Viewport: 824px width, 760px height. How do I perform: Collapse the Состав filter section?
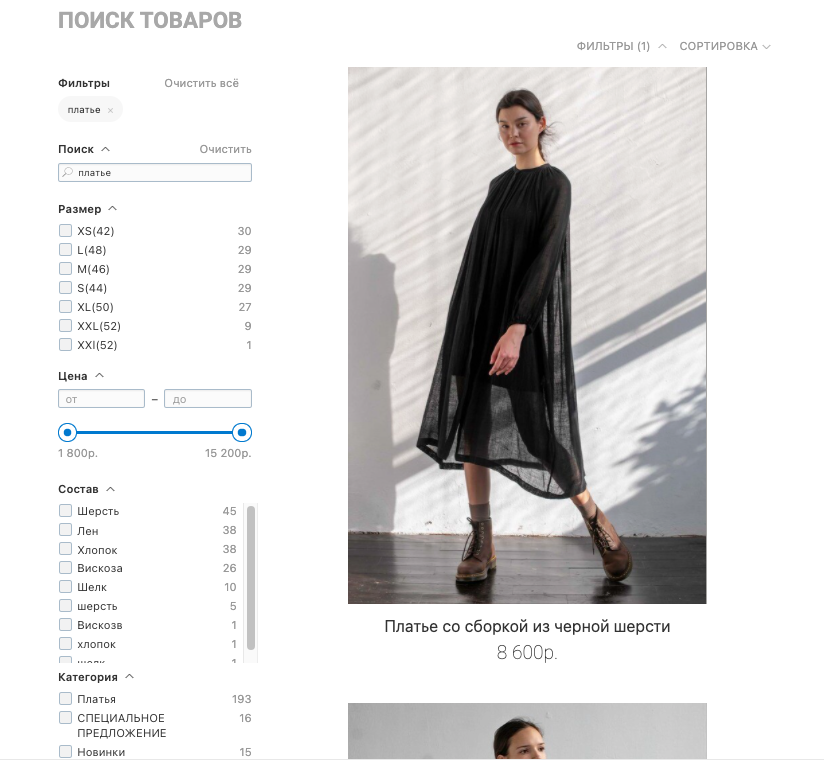pyautogui.click(x=110, y=489)
